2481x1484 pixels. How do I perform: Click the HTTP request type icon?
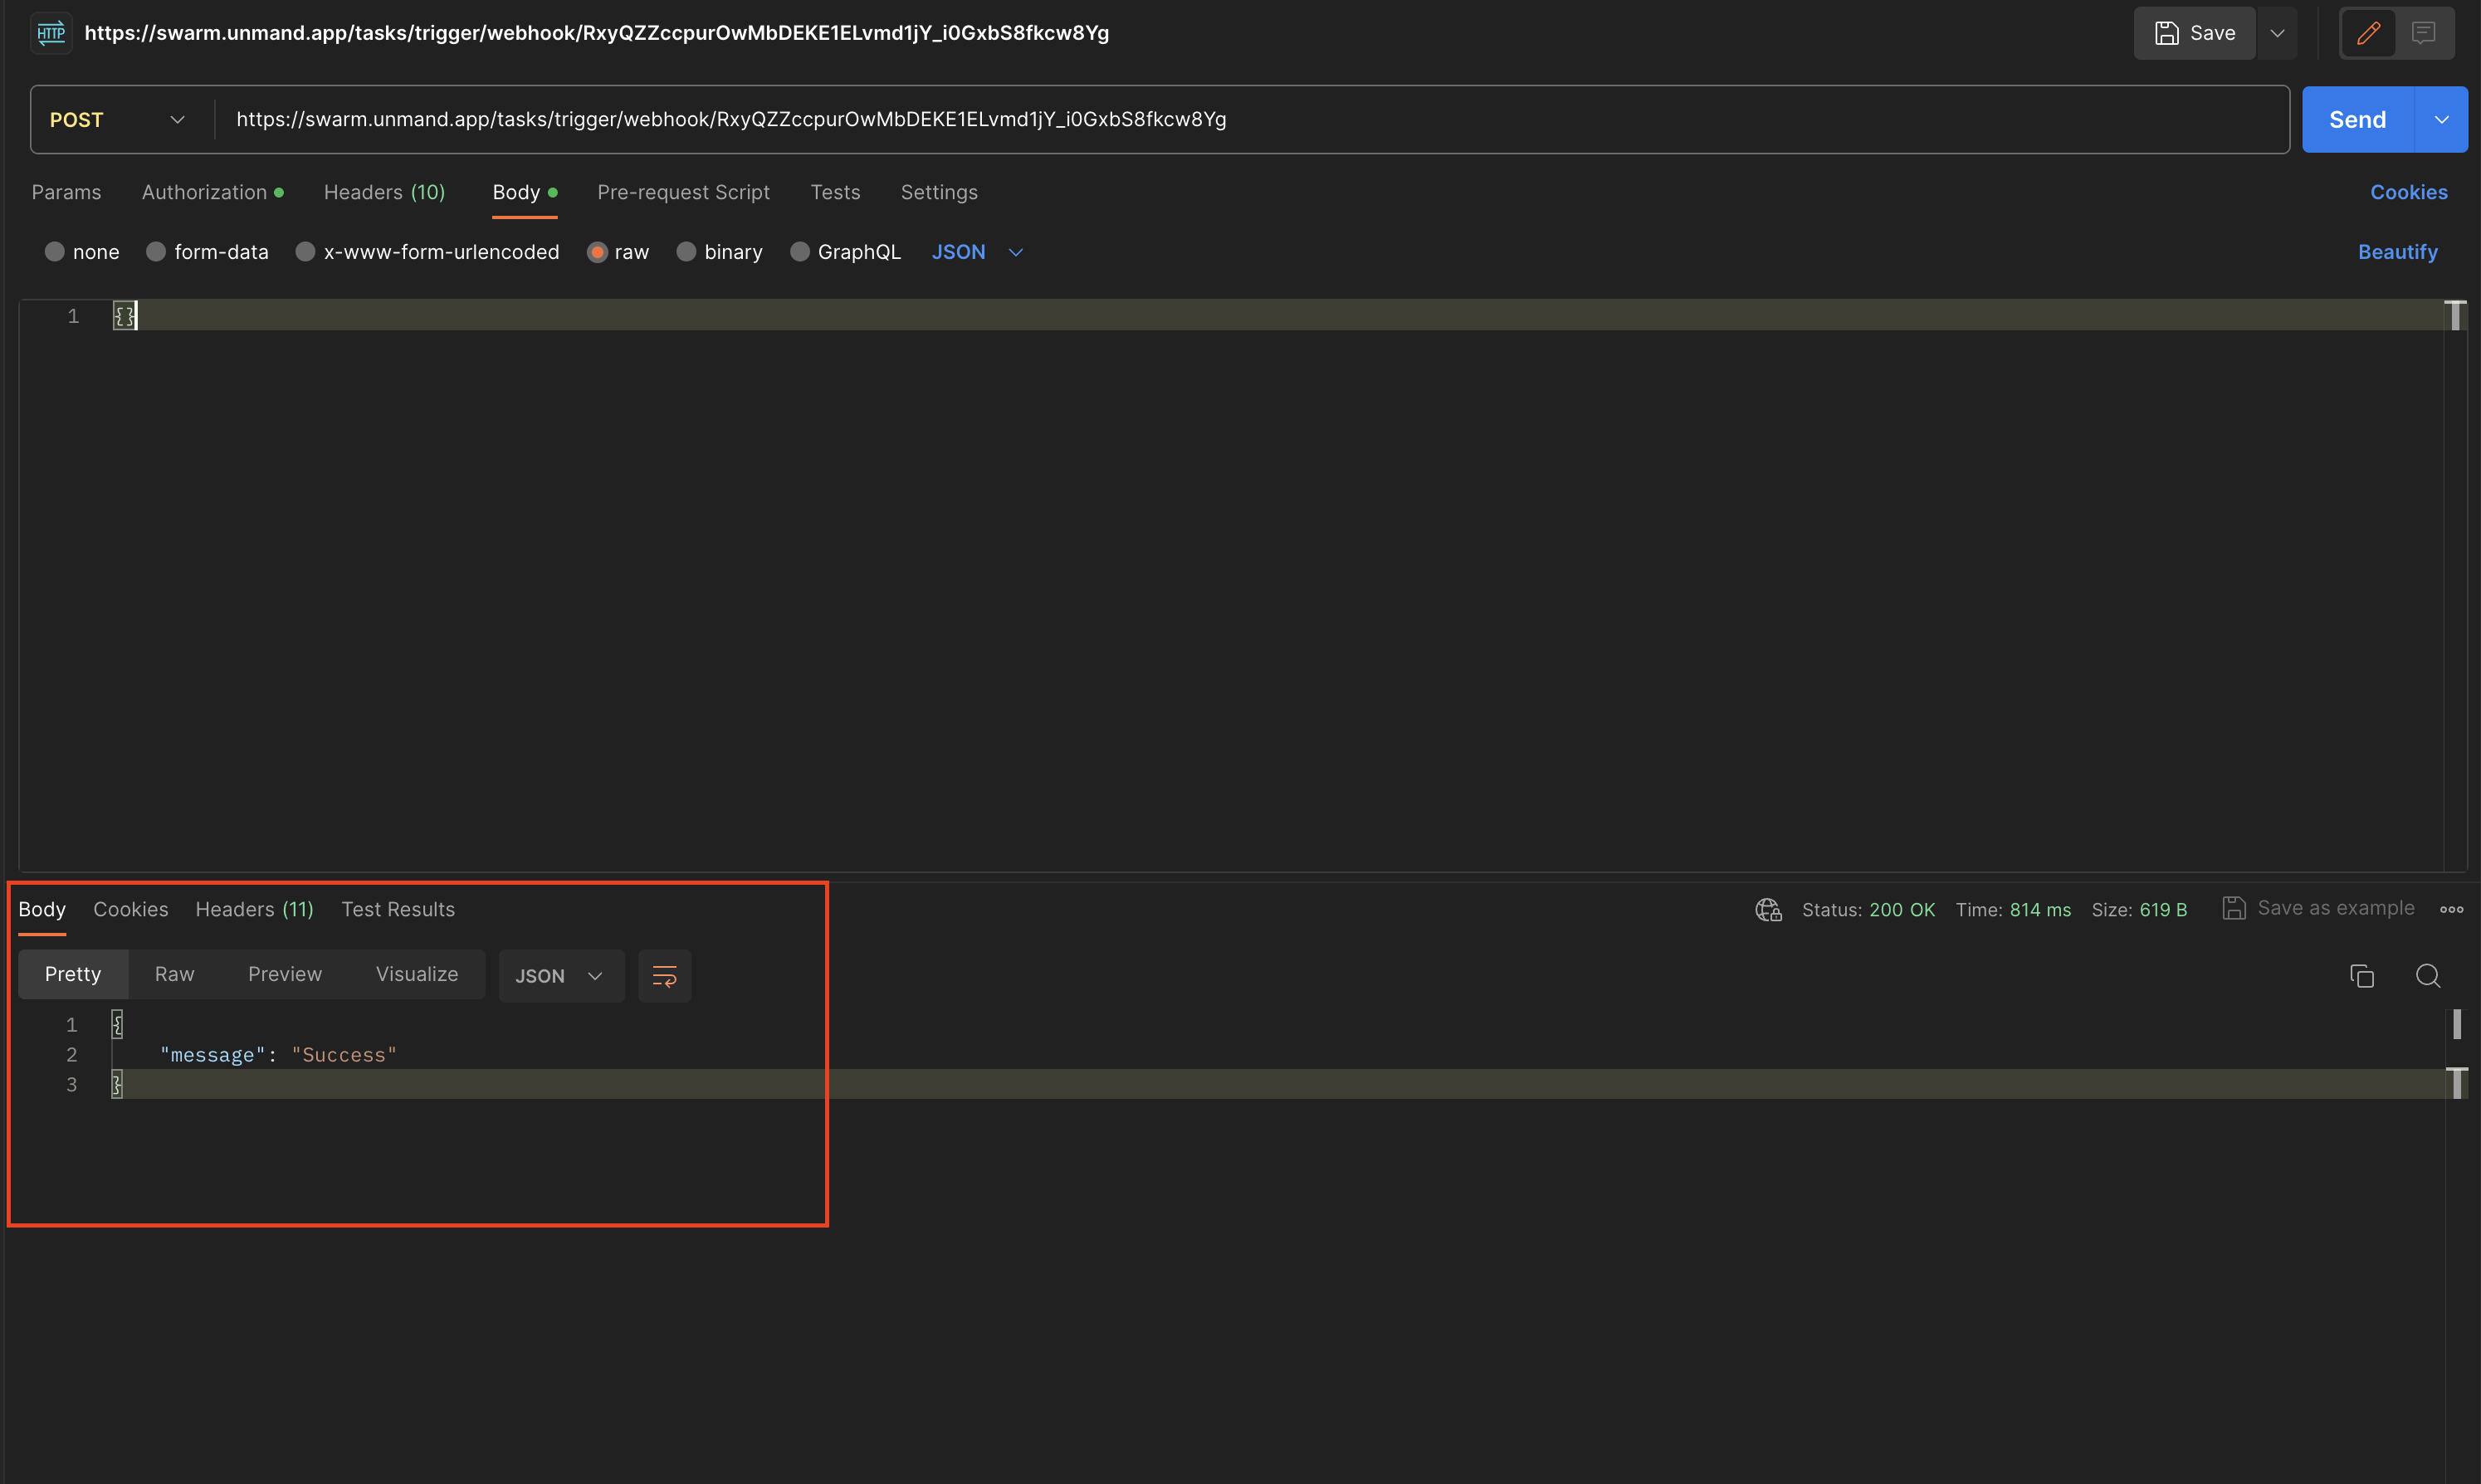pyautogui.click(x=50, y=32)
